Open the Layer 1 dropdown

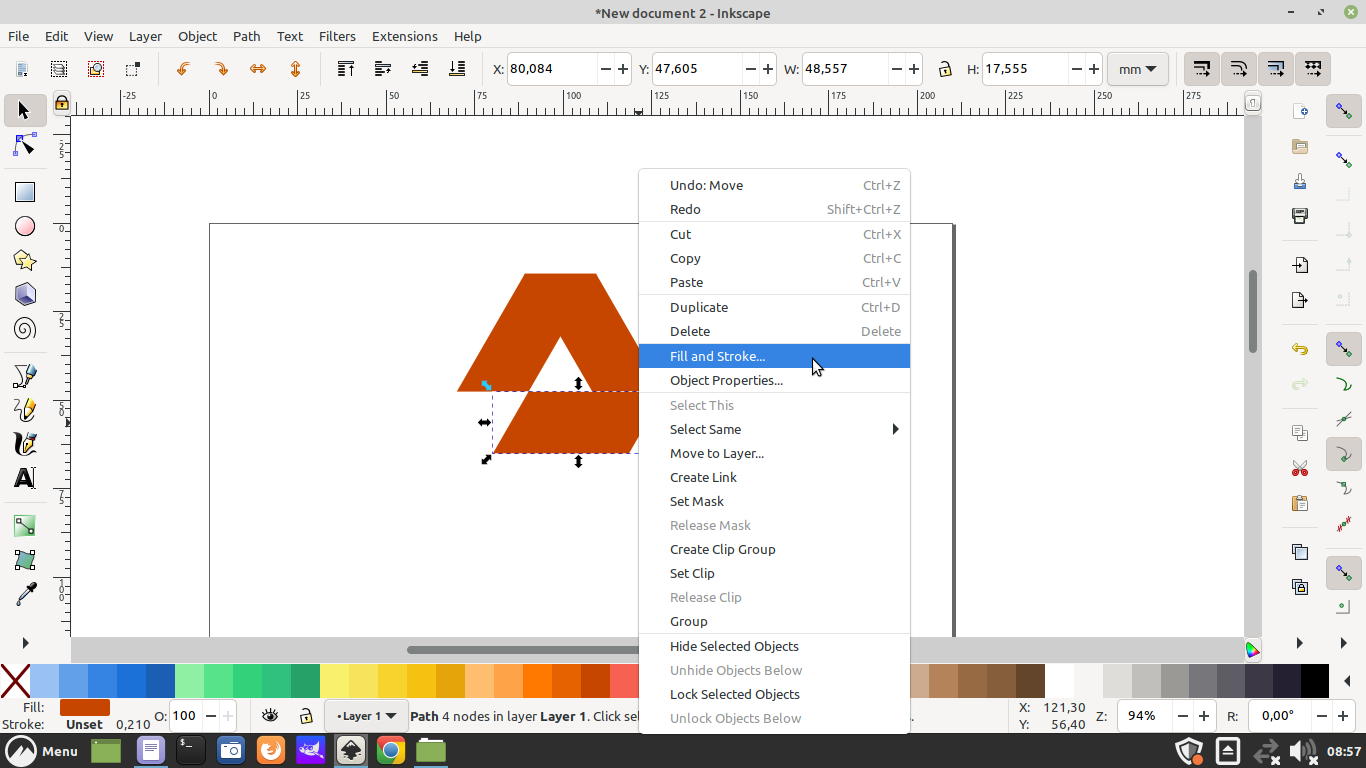click(x=366, y=716)
